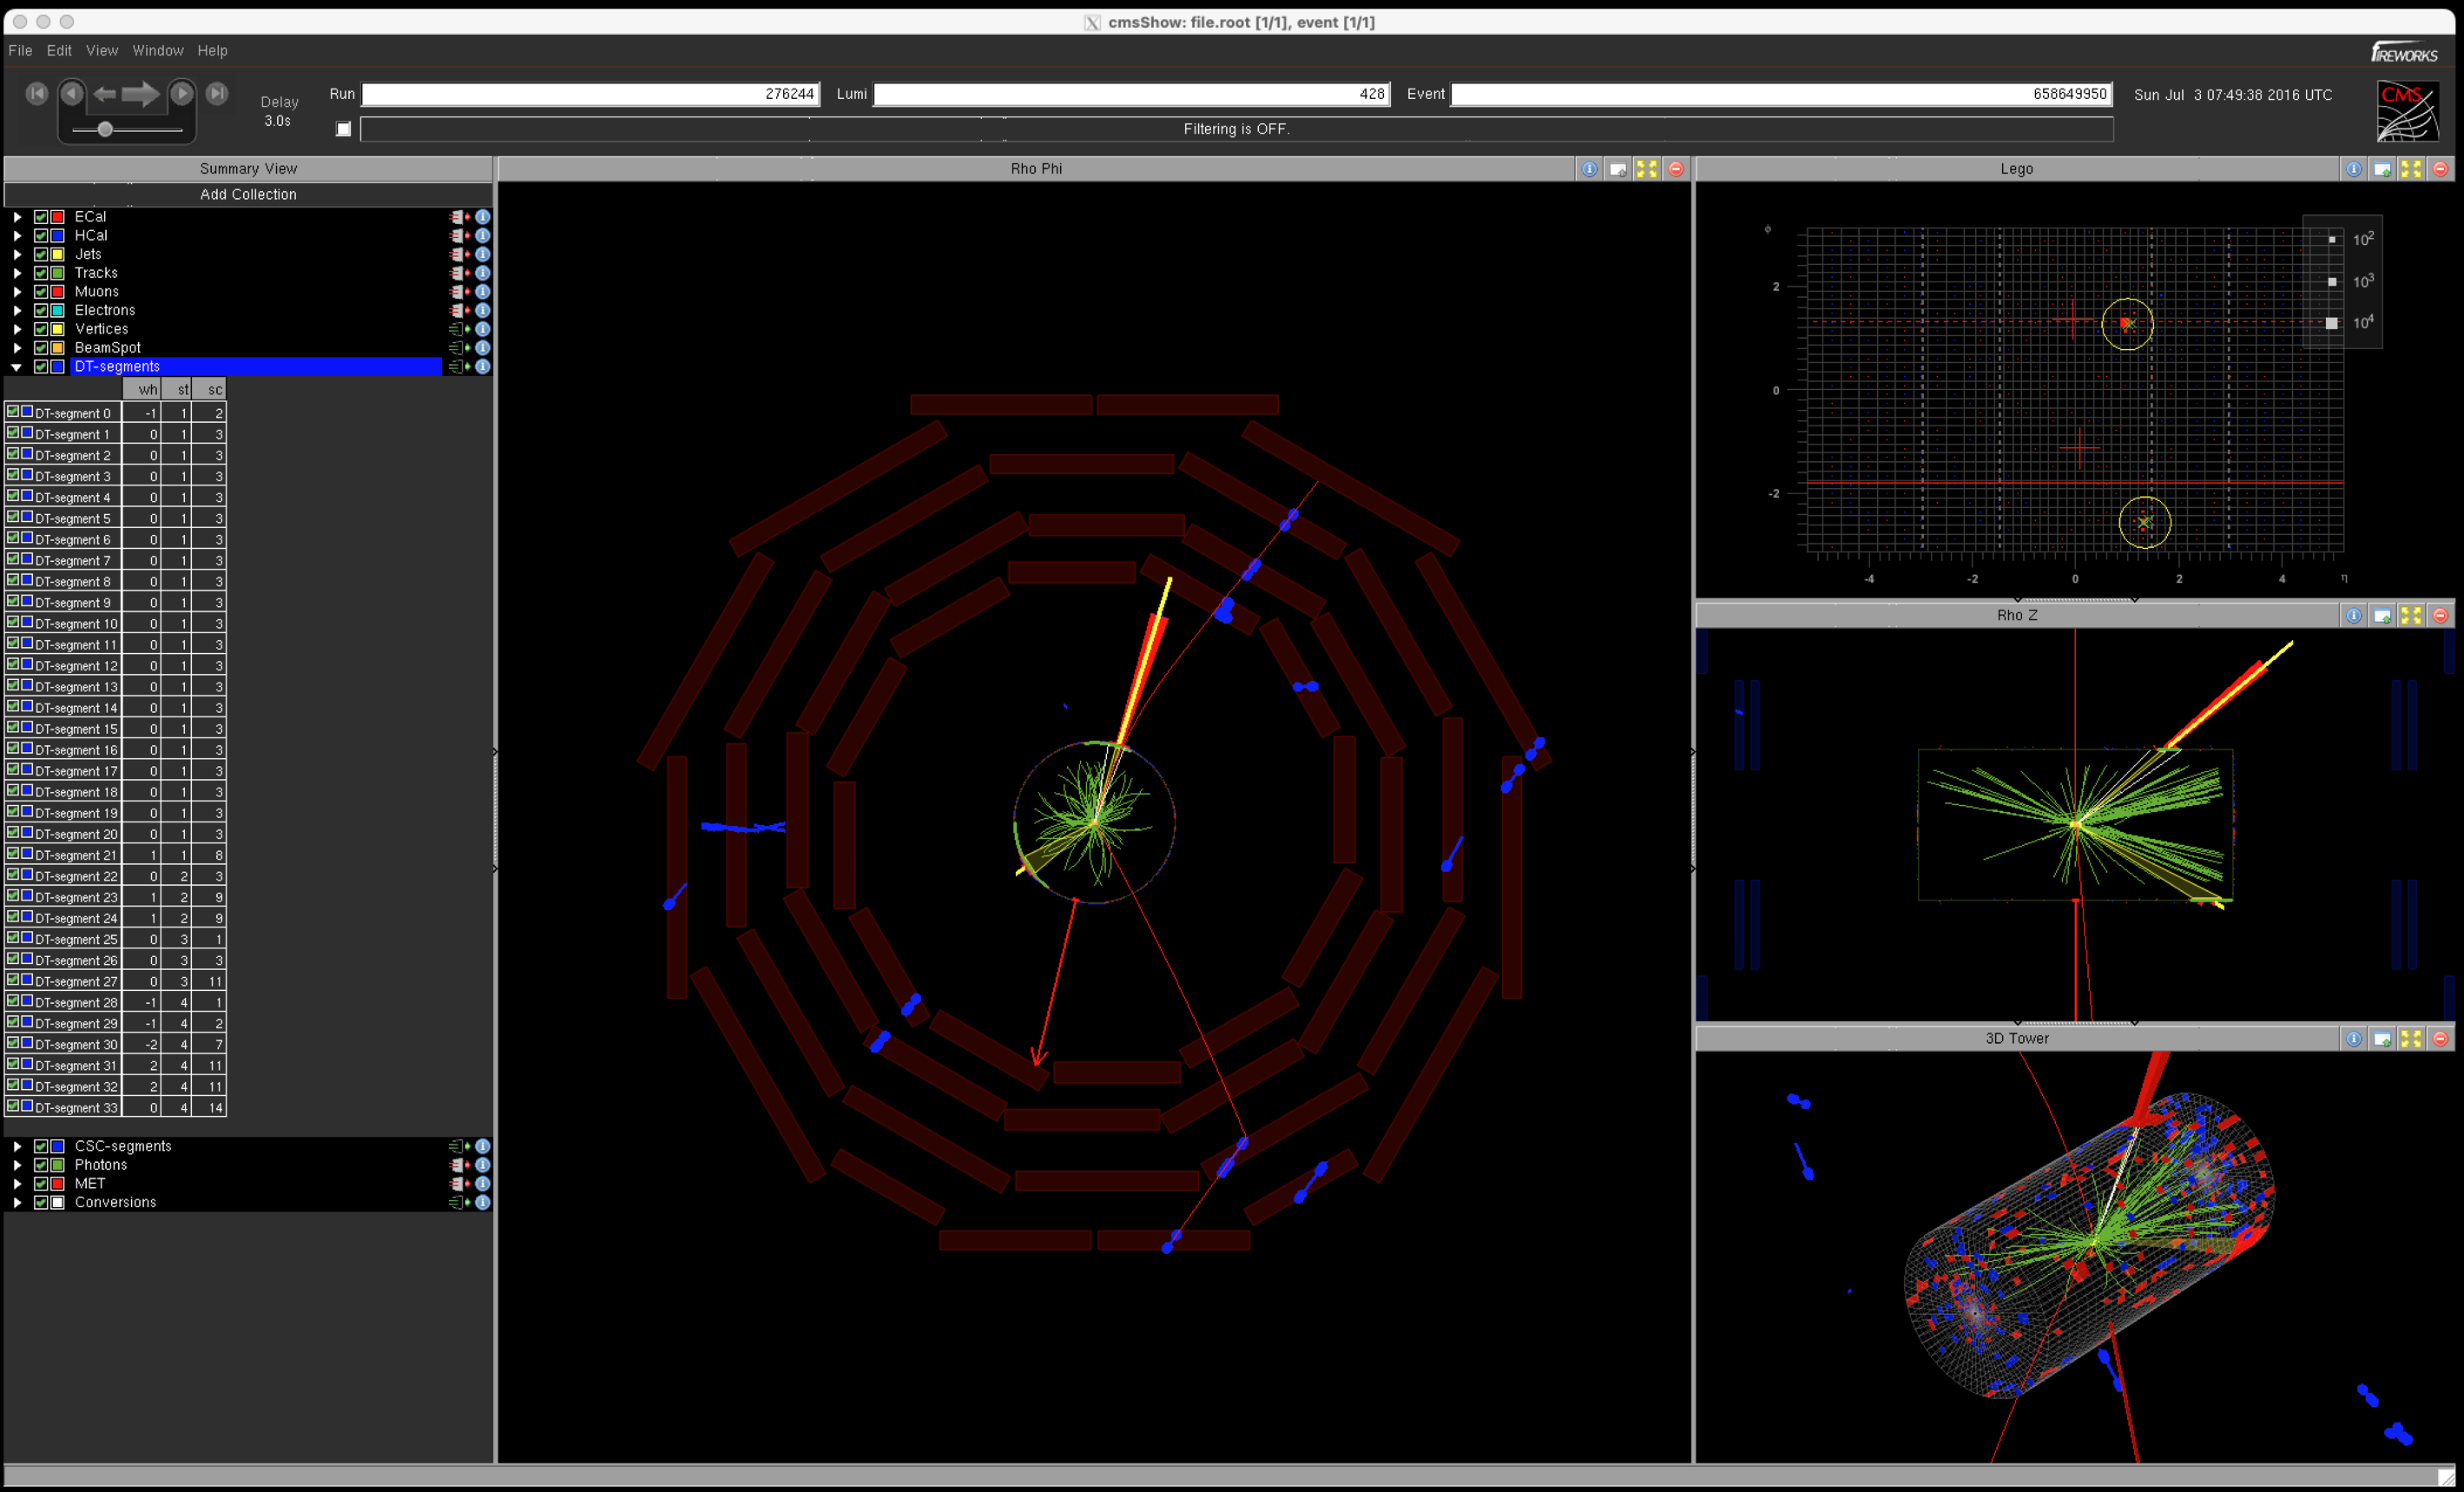Click the red filter icon for Electrons
Screen dimensions: 2464x1492
pos(459,310)
